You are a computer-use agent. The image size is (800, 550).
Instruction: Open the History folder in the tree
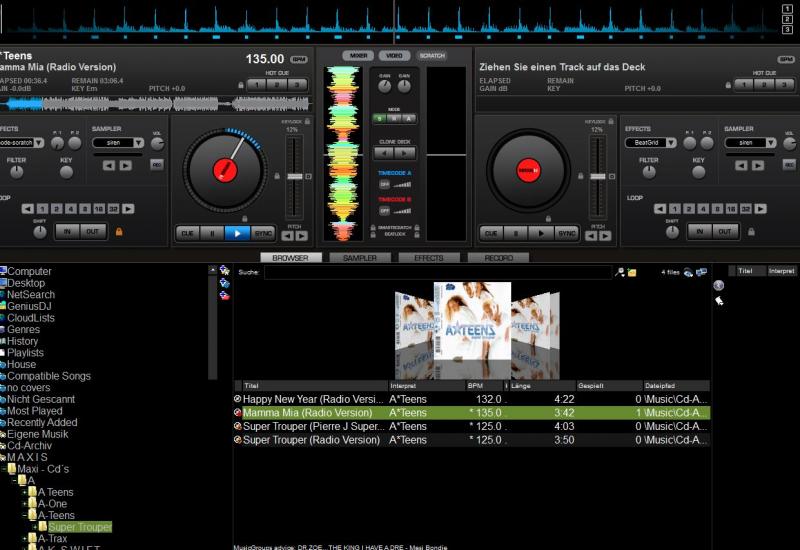22,341
